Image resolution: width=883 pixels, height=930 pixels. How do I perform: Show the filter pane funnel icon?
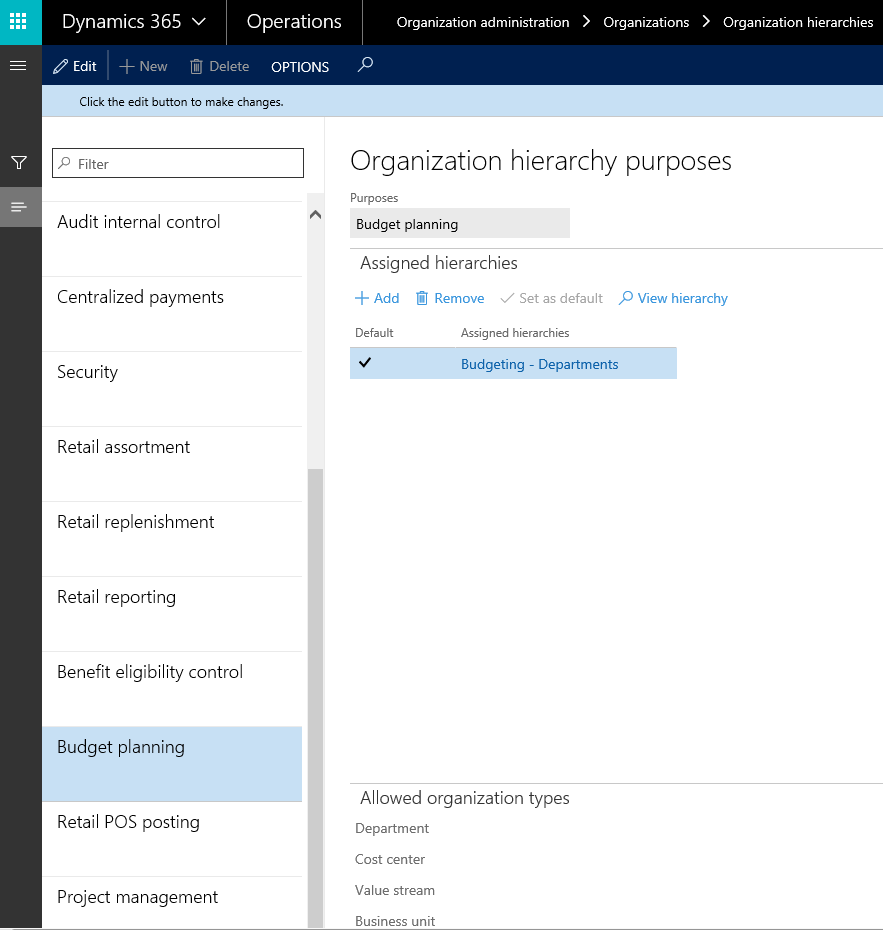click(x=19, y=163)
